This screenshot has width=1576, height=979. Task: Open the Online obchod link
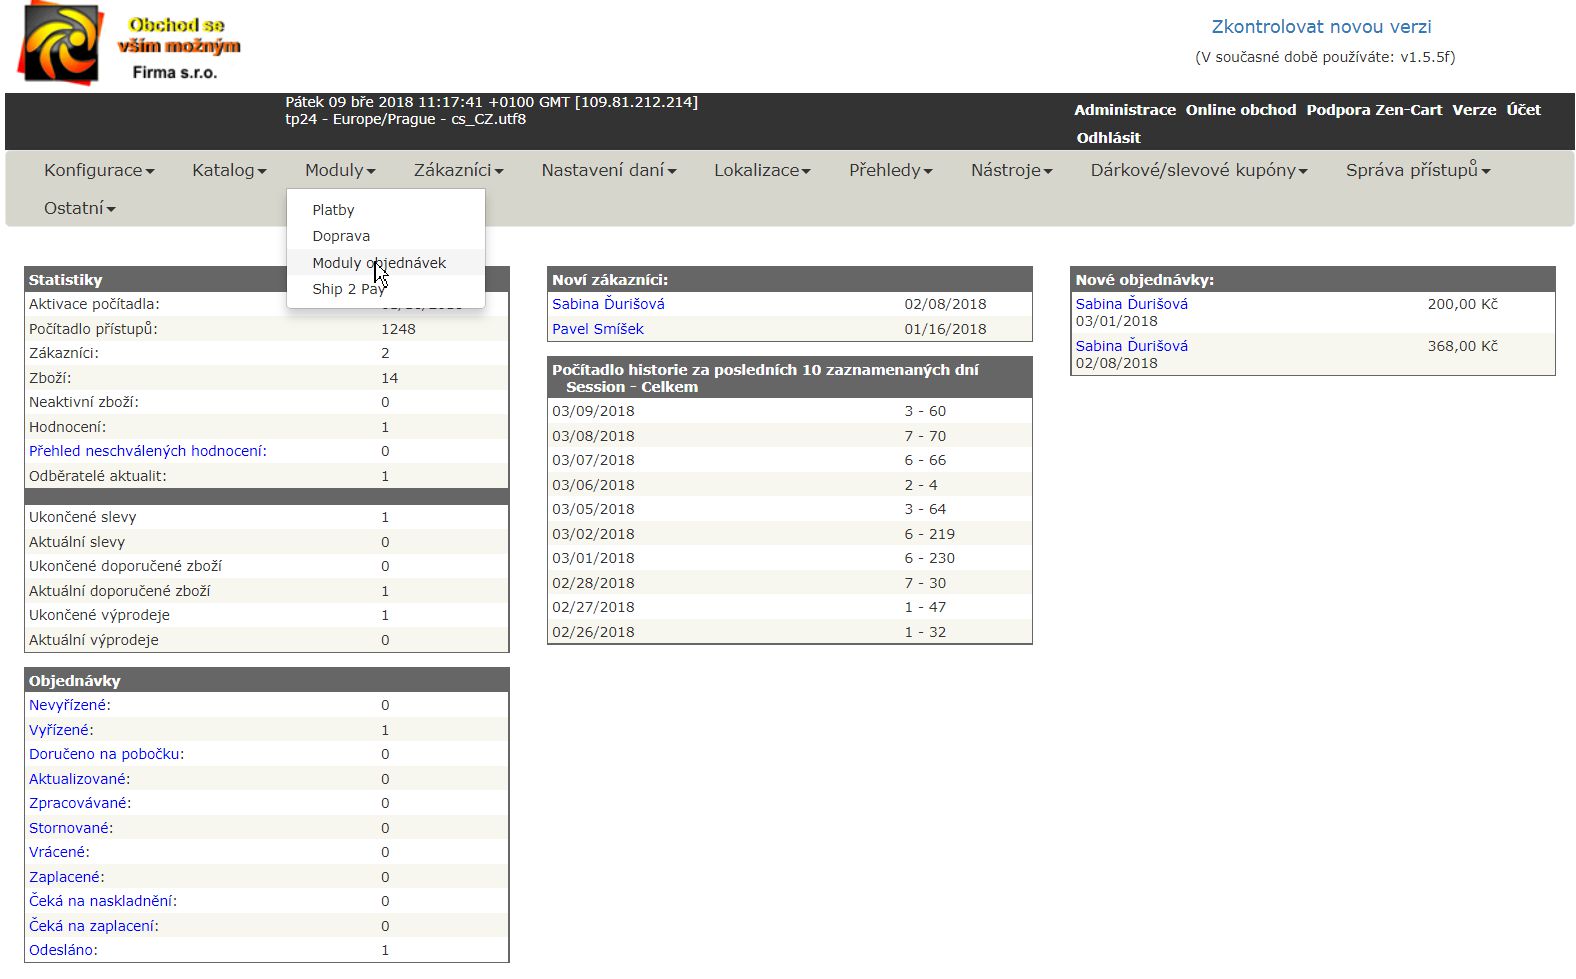(1240, 110)
